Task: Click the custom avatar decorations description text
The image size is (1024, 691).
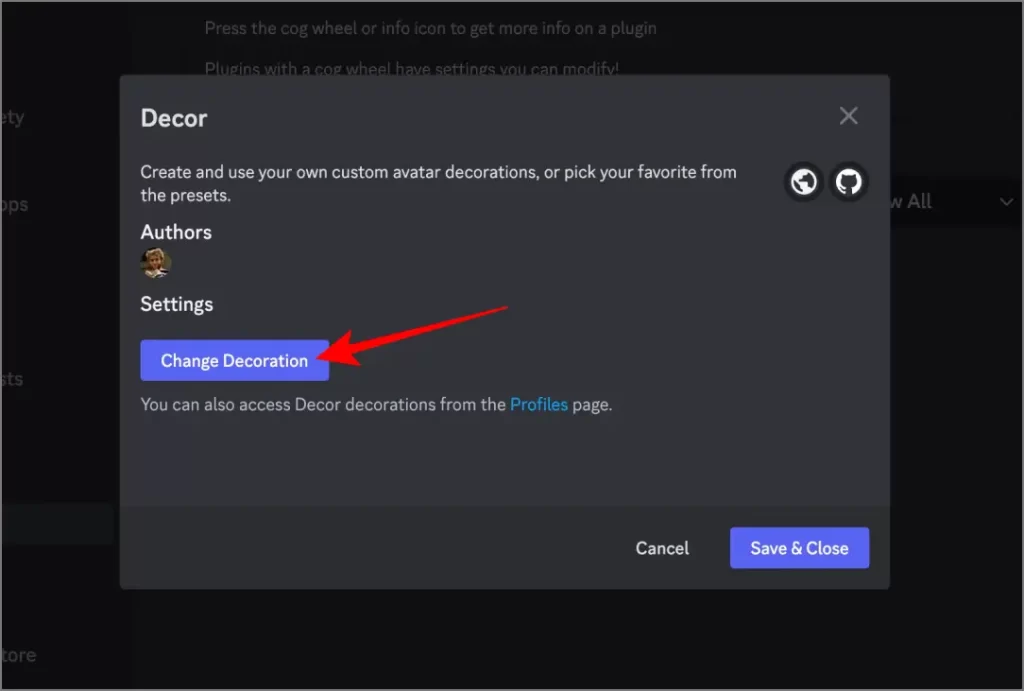Action: (x=438, y=184)
